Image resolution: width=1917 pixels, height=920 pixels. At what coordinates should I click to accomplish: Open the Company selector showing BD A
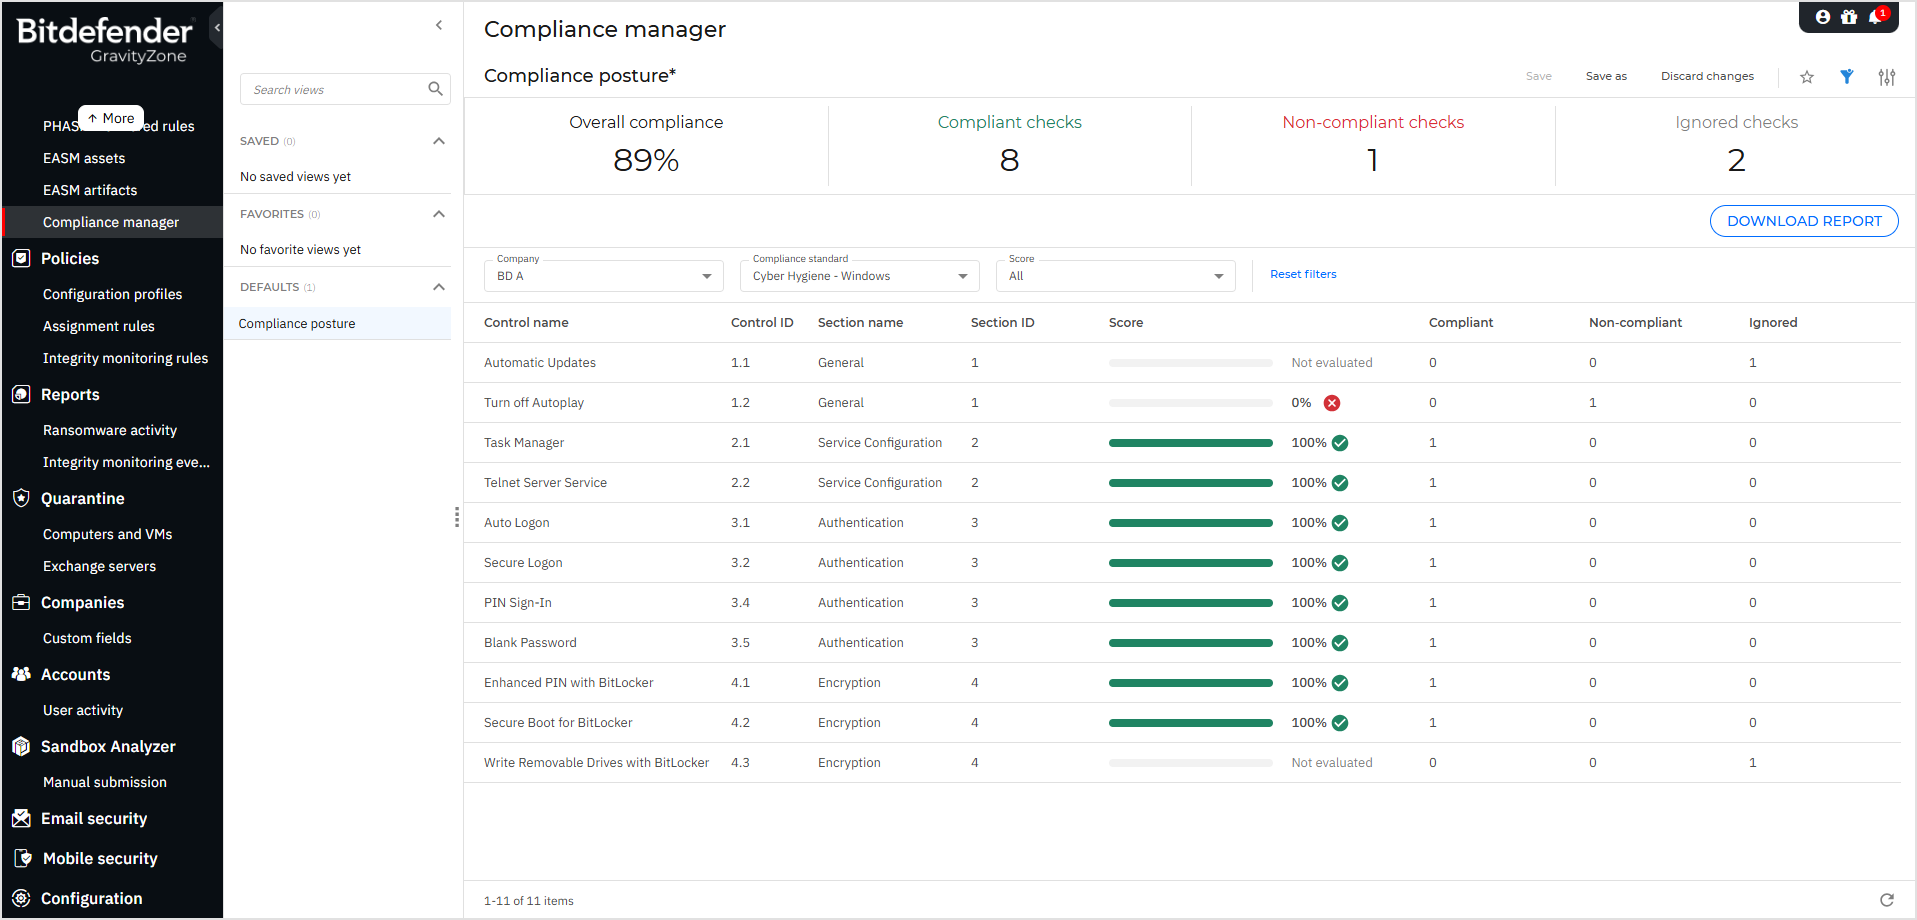[x=602, y=275]
